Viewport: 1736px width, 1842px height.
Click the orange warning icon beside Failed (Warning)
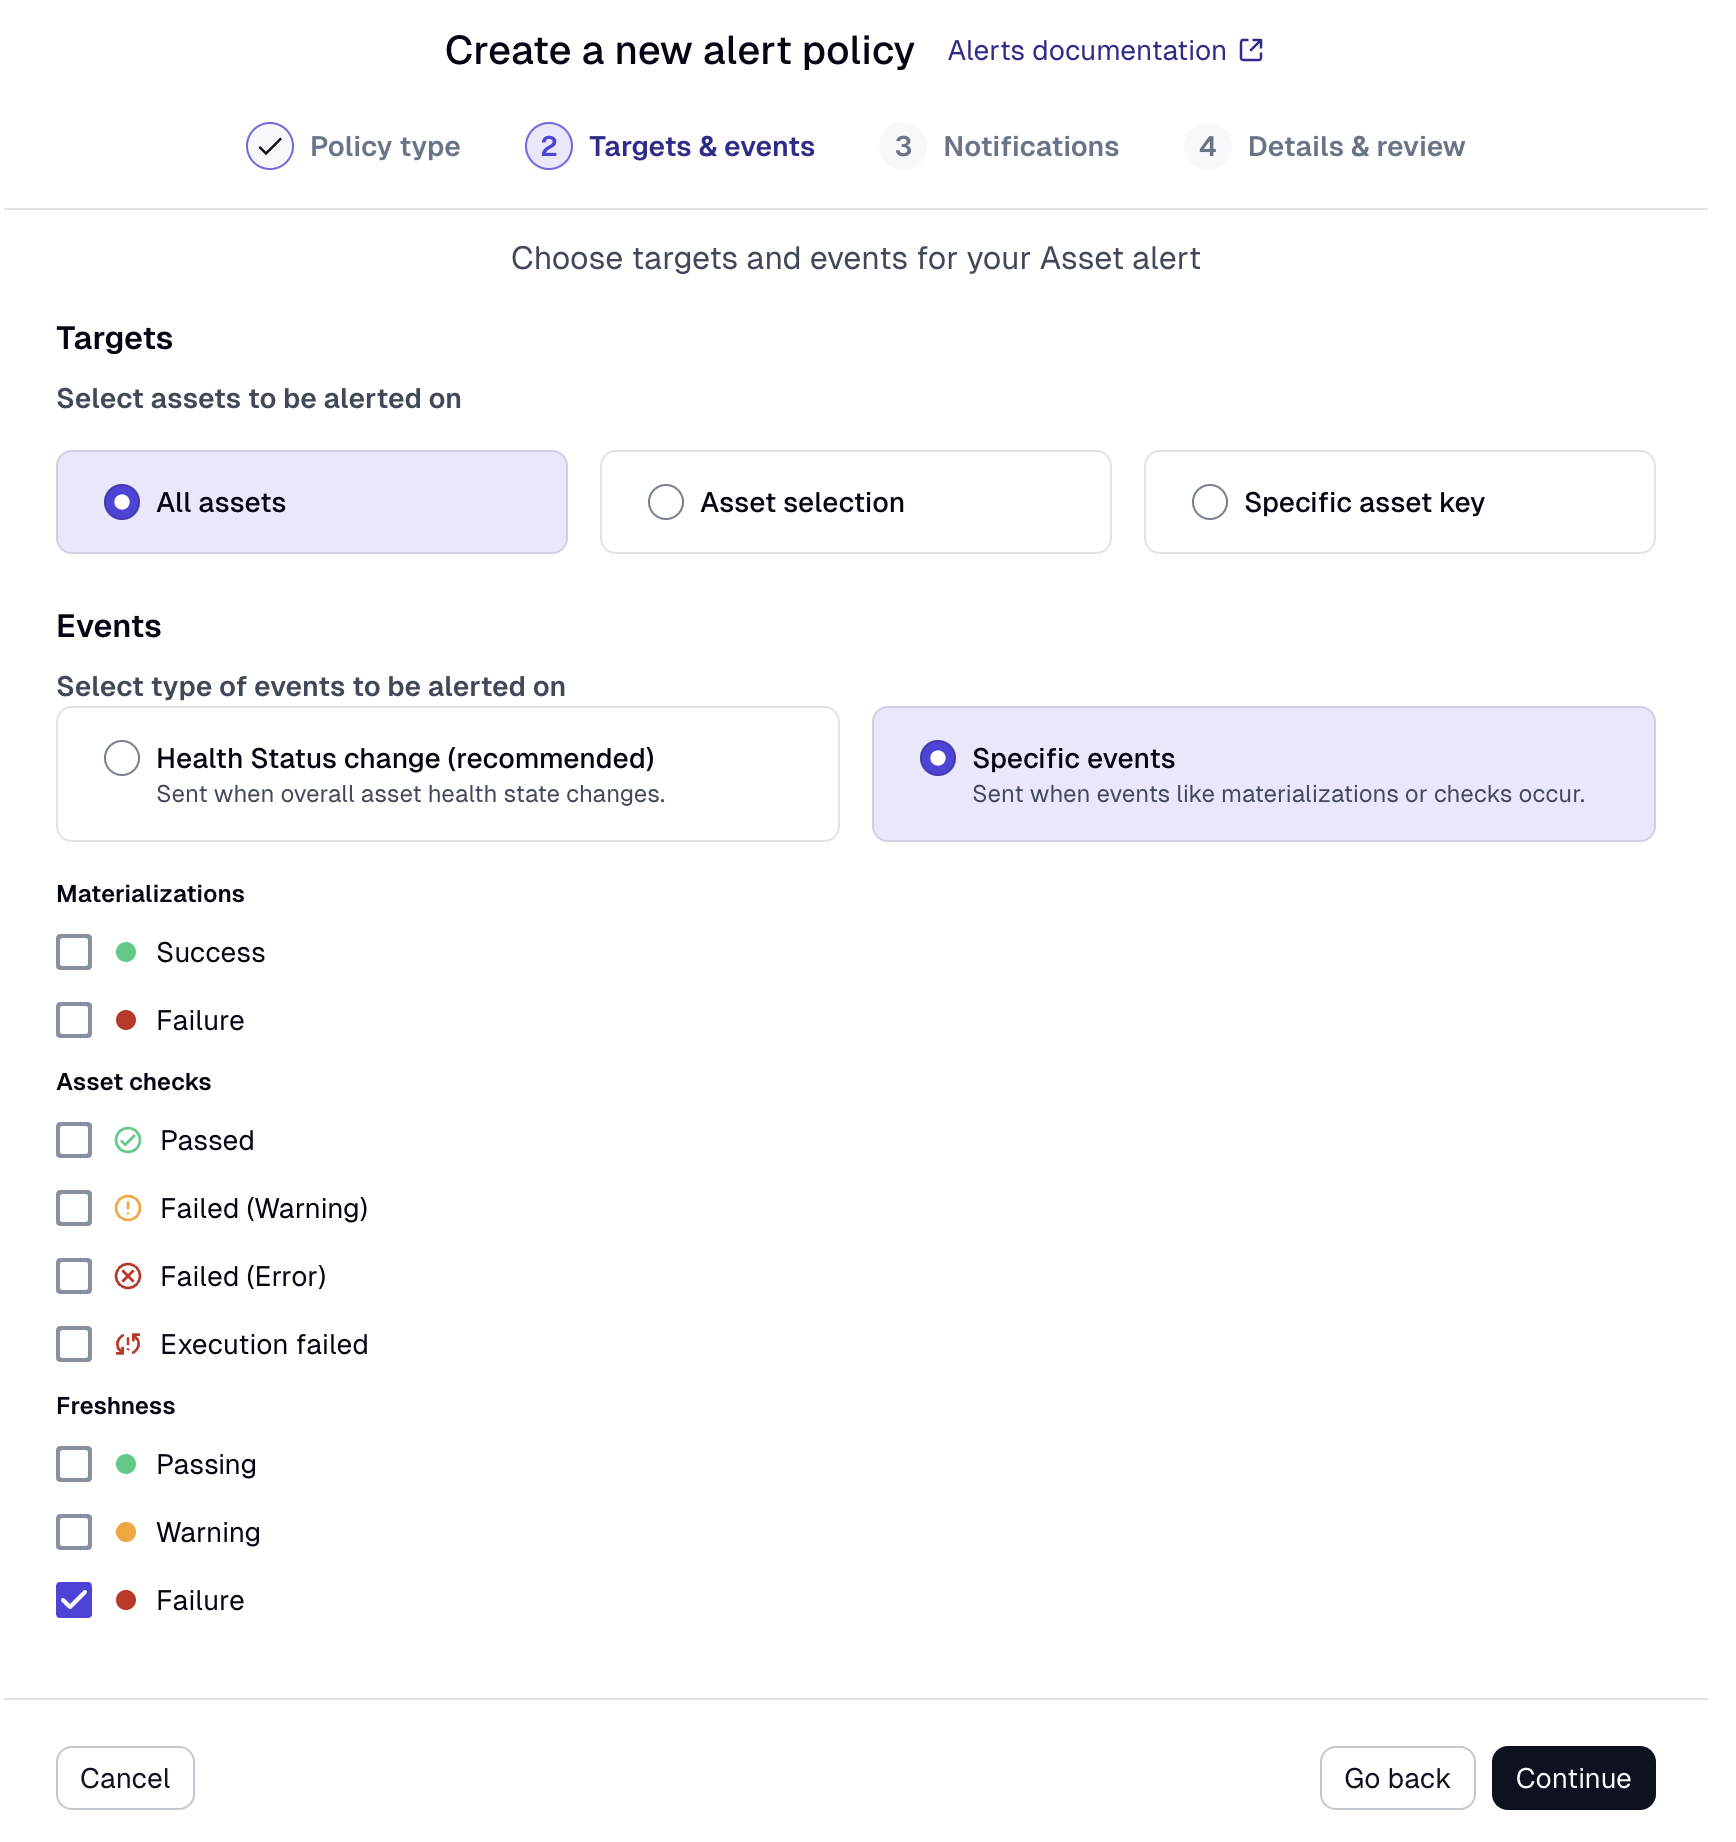(128, 1208)
